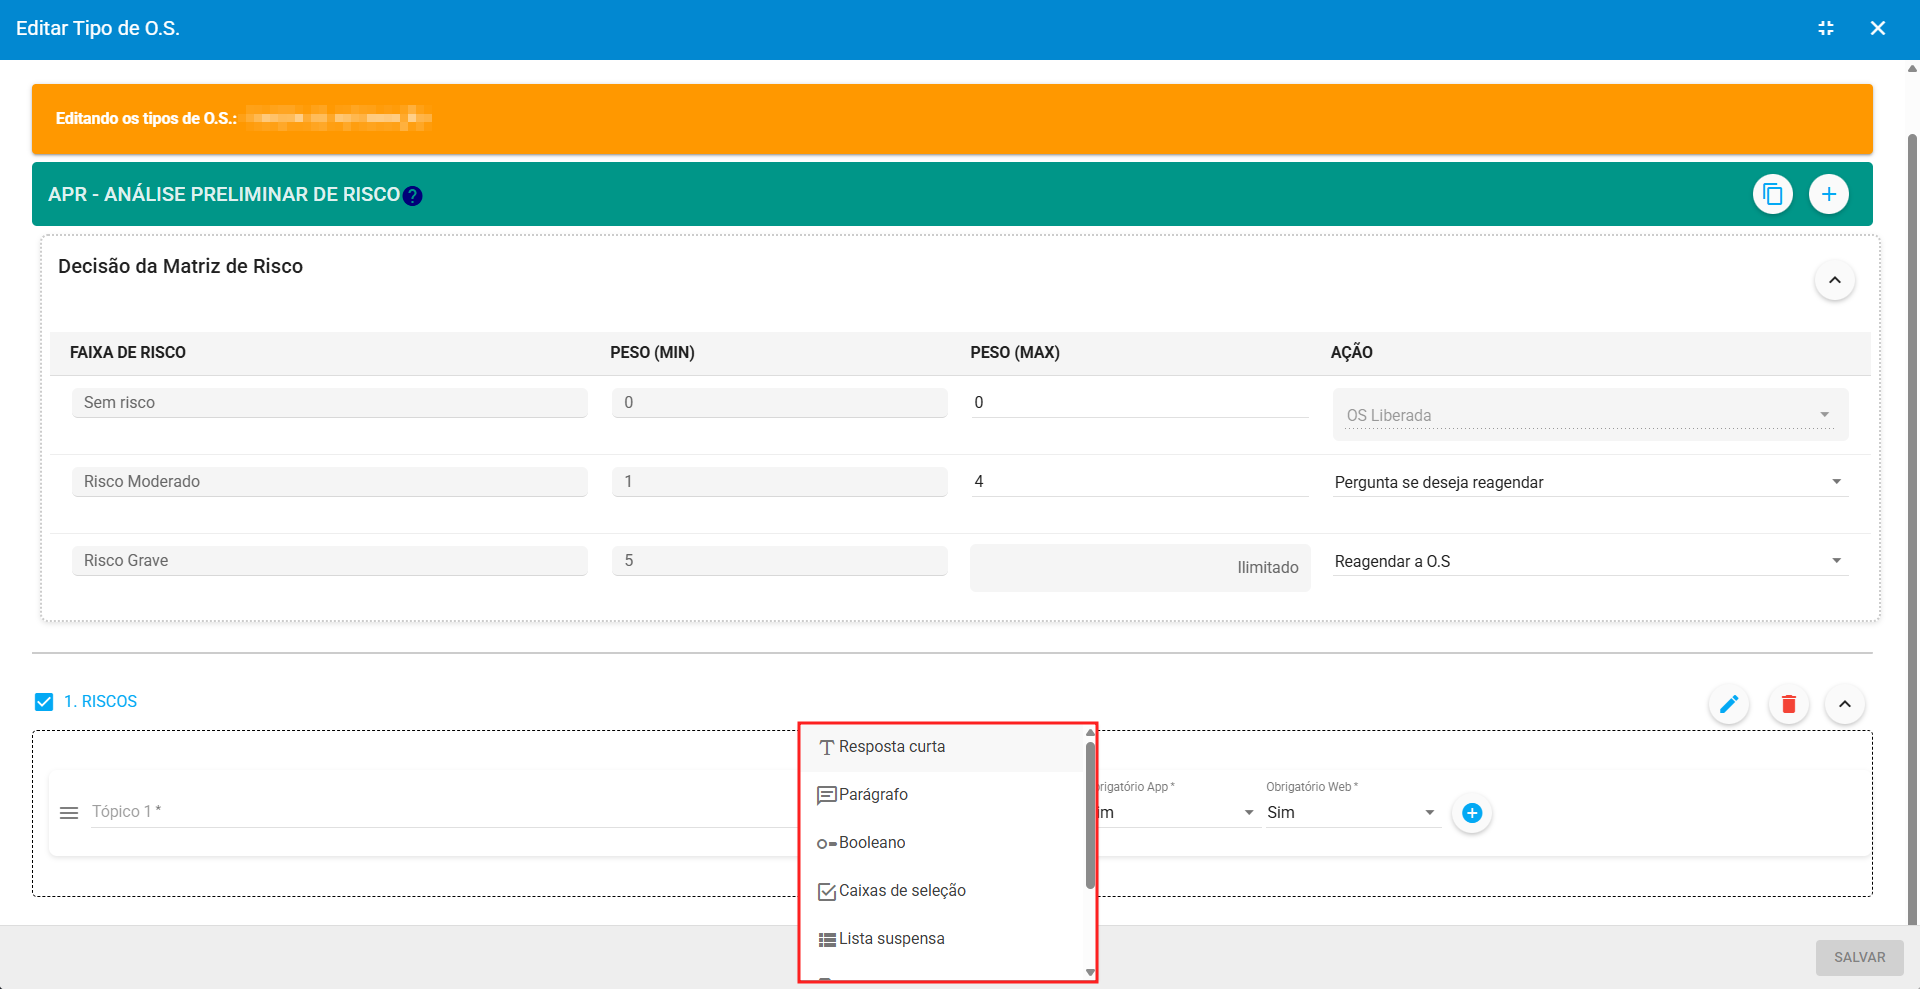Open the Obrigatório Web dropdown

click(1350, 812)
